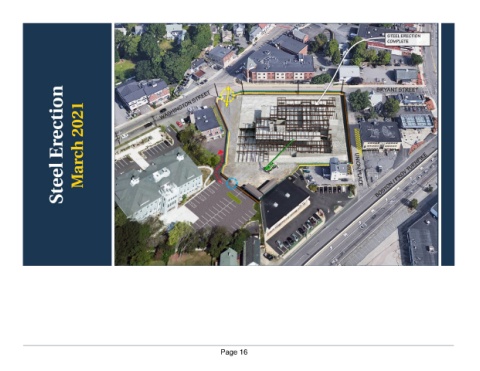Image resolution: width=480 pixels, height=371 pixels.
Task: Click the Page 16 footer text
Action: tap(234, 352)
